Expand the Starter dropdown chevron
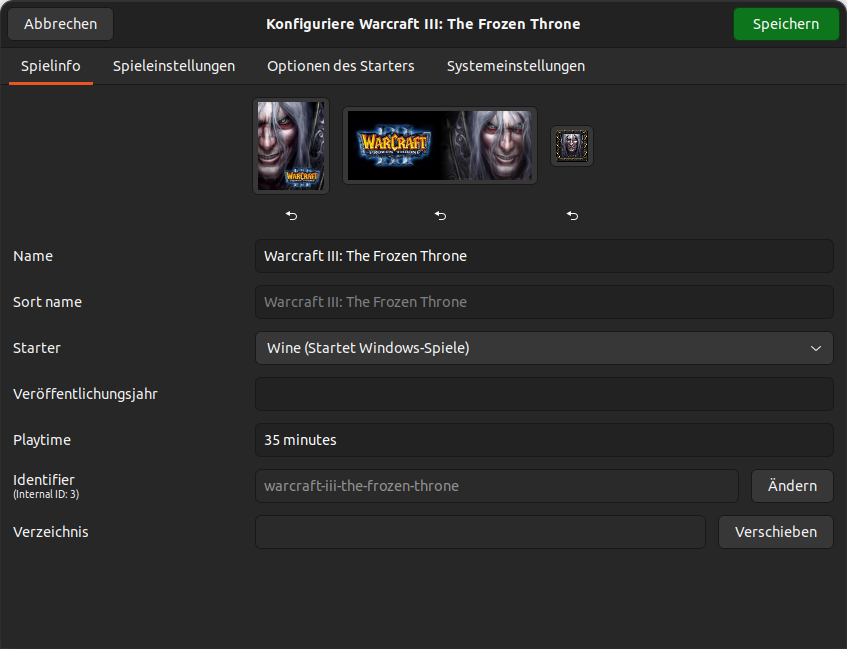The width and height of the screenshot is (847, 649). (x=816, y=348)
